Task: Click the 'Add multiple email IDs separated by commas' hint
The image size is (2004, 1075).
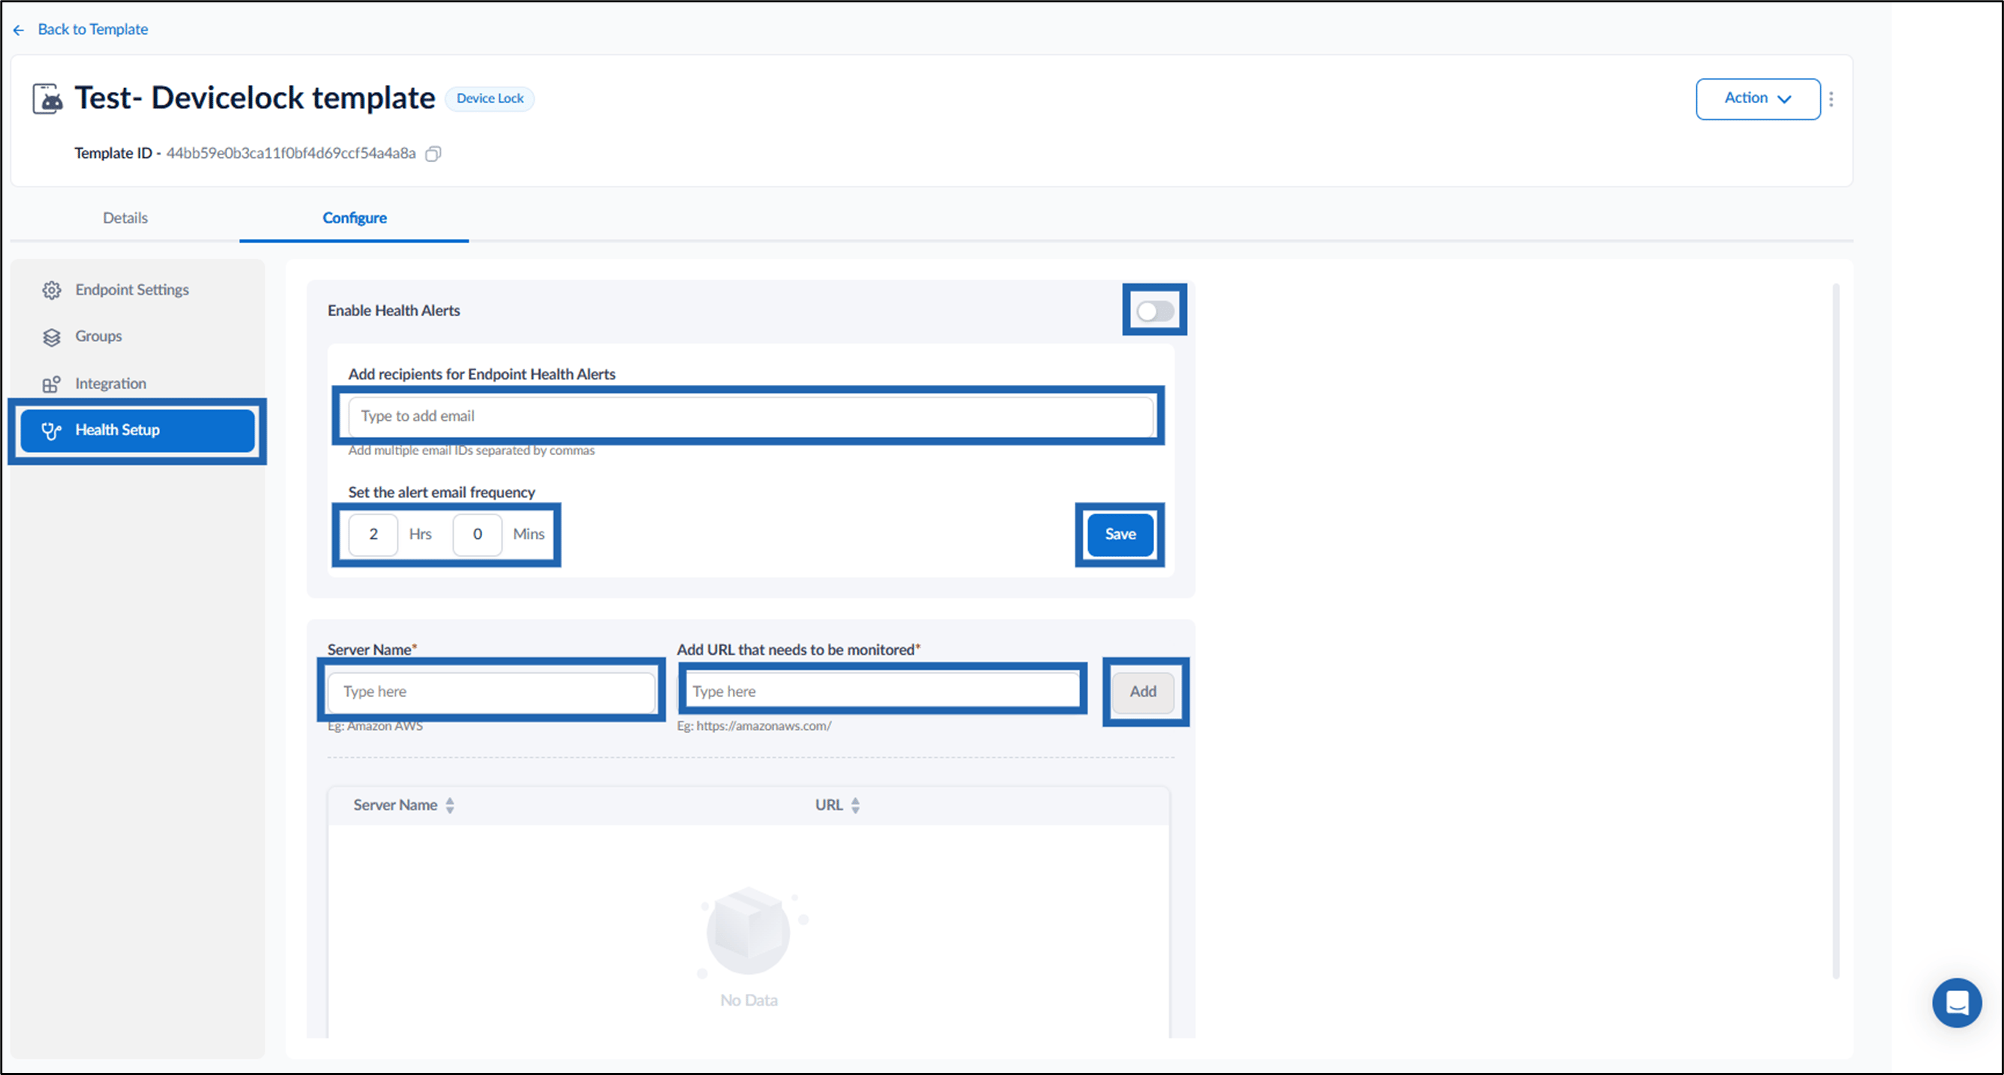Action: [471, 451]
